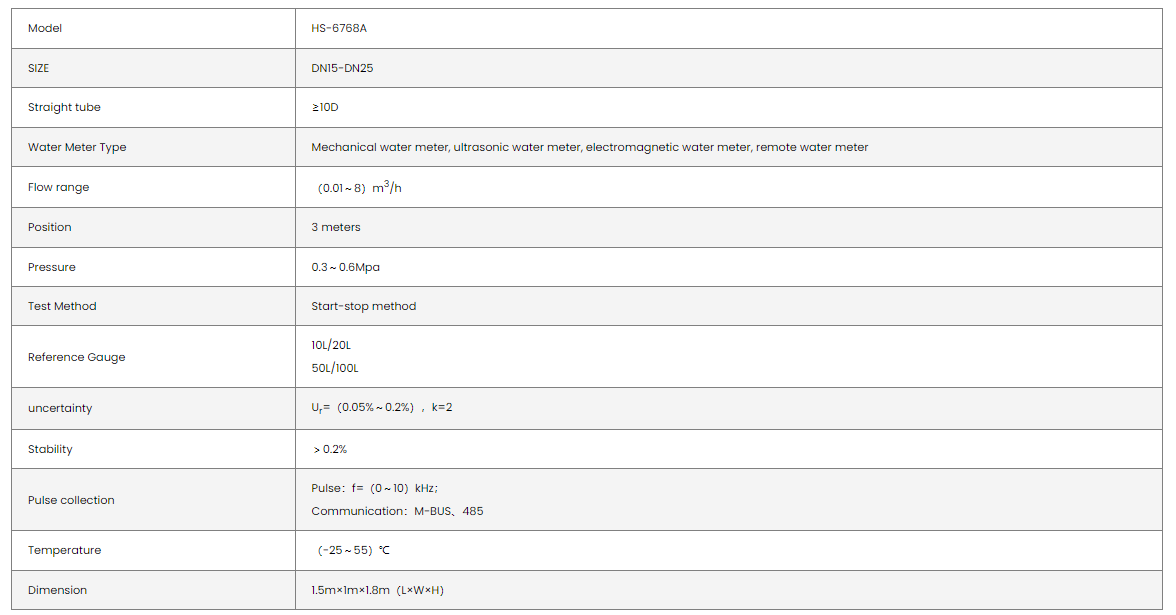This screenshot has width=1176, height=615.
Task: Select the uncertainty value with k=2
Action: (x=381, y=408)
